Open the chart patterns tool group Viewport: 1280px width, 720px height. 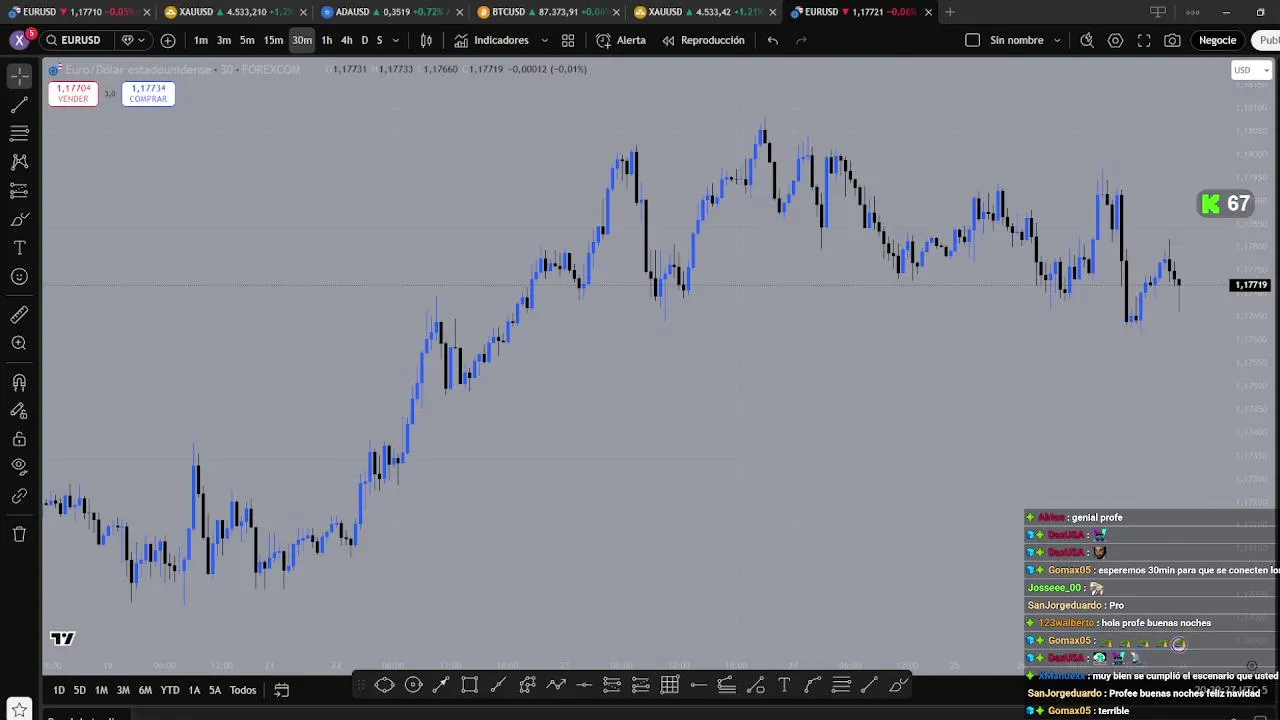pos(19,162)
